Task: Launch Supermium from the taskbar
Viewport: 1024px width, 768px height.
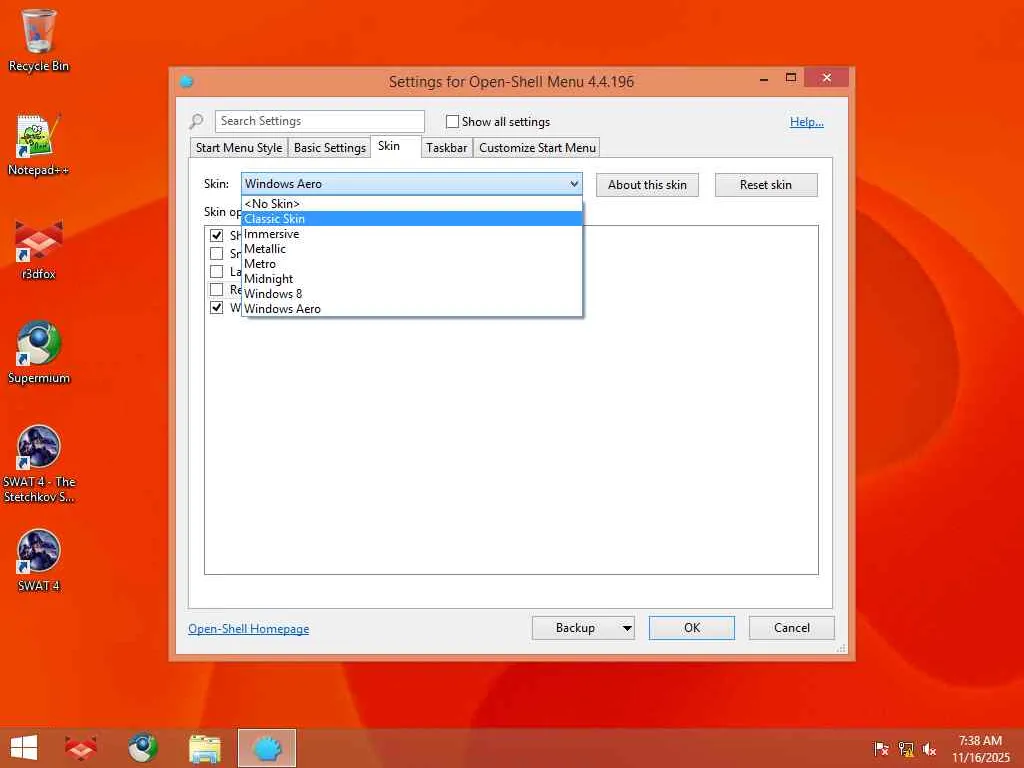Action: tap(143, 748)
